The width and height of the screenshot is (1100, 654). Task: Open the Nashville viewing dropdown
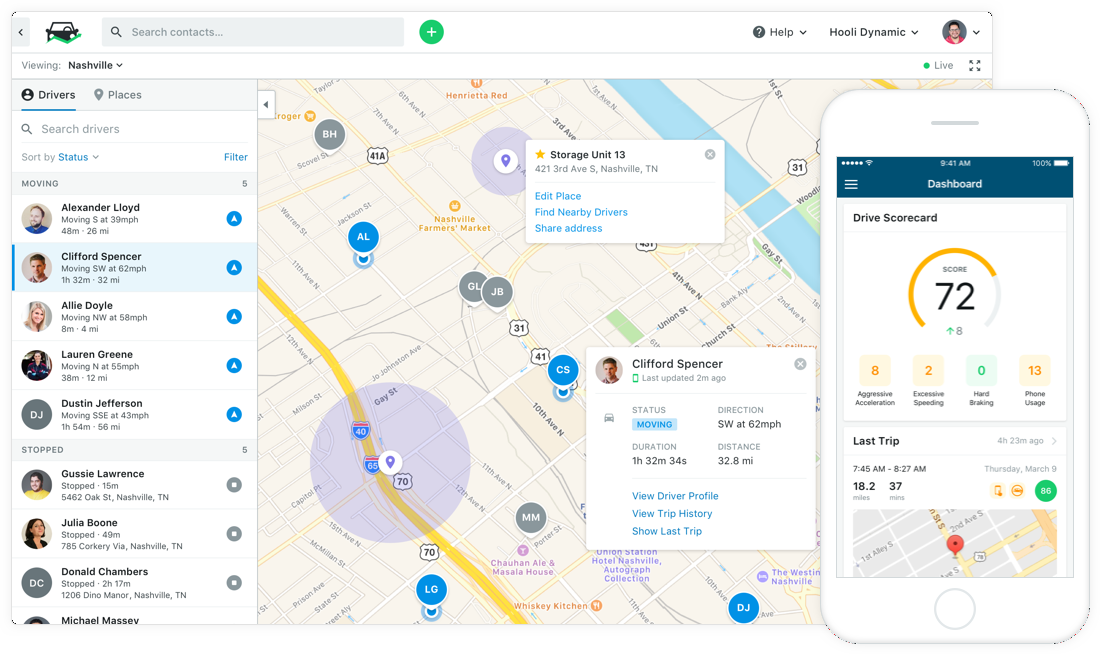[x=95, y=66]
